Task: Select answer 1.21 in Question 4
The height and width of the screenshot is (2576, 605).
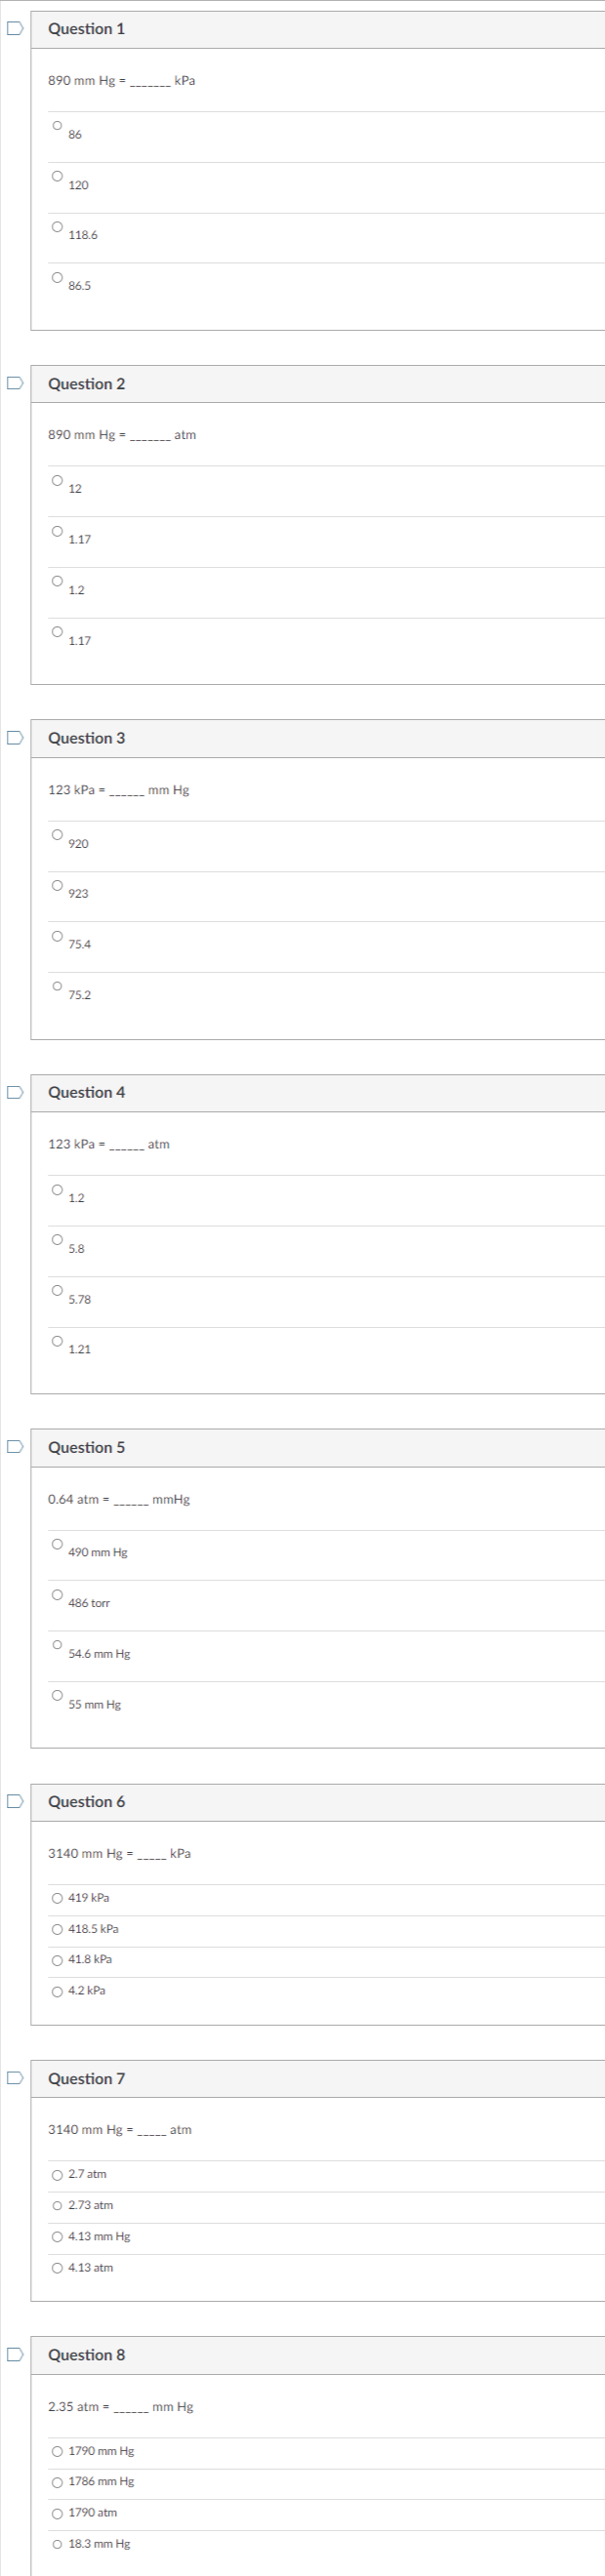Action: point(55,1340)
